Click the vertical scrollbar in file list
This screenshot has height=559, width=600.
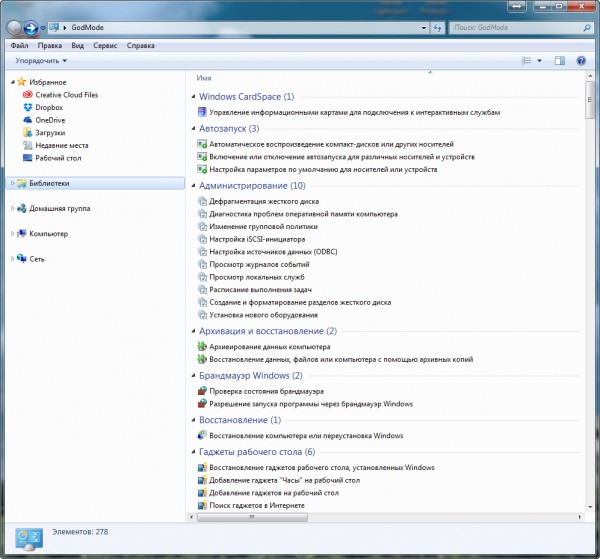589,300
